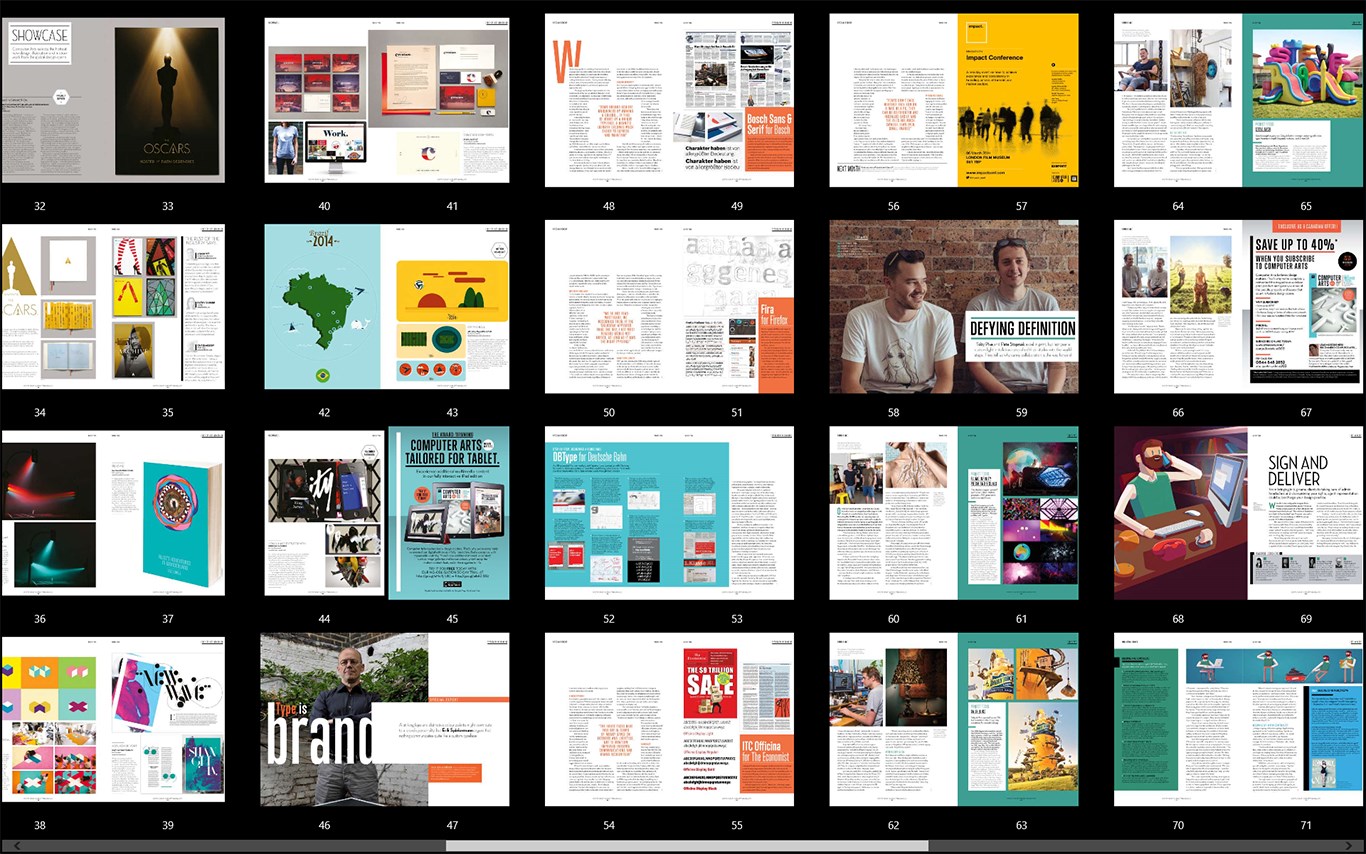Open the Impact Conference yellow page 57
Screen dimensions: 1366x854
(1018, 100)
